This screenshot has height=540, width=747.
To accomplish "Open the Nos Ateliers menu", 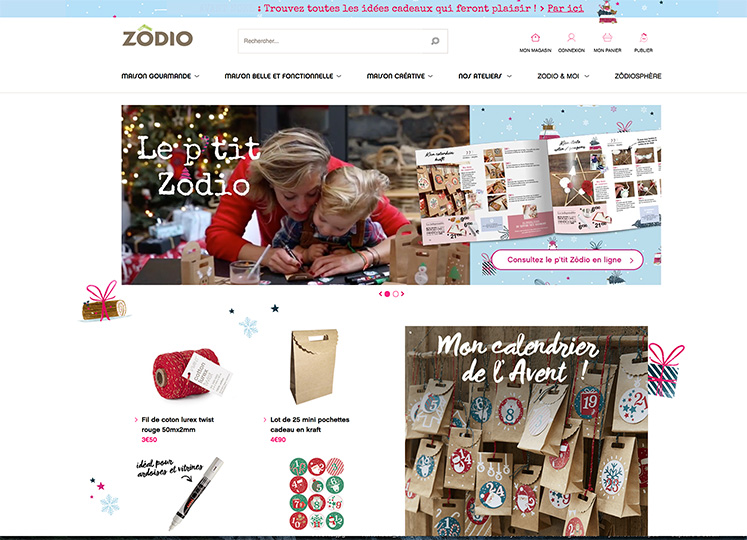I will 485,76.
